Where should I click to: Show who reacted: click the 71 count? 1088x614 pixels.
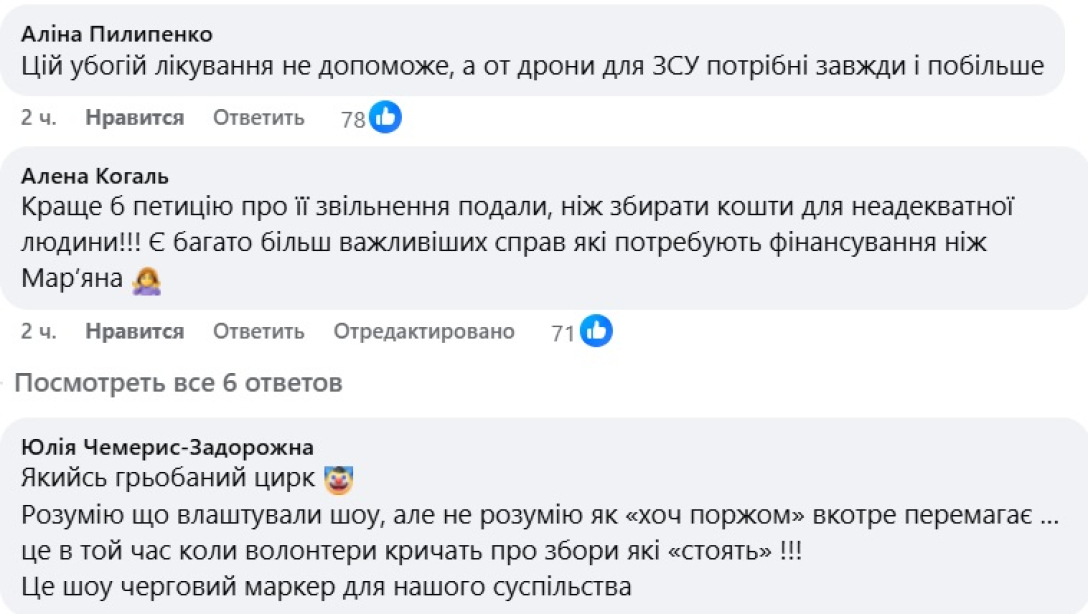tap(563, 334)
